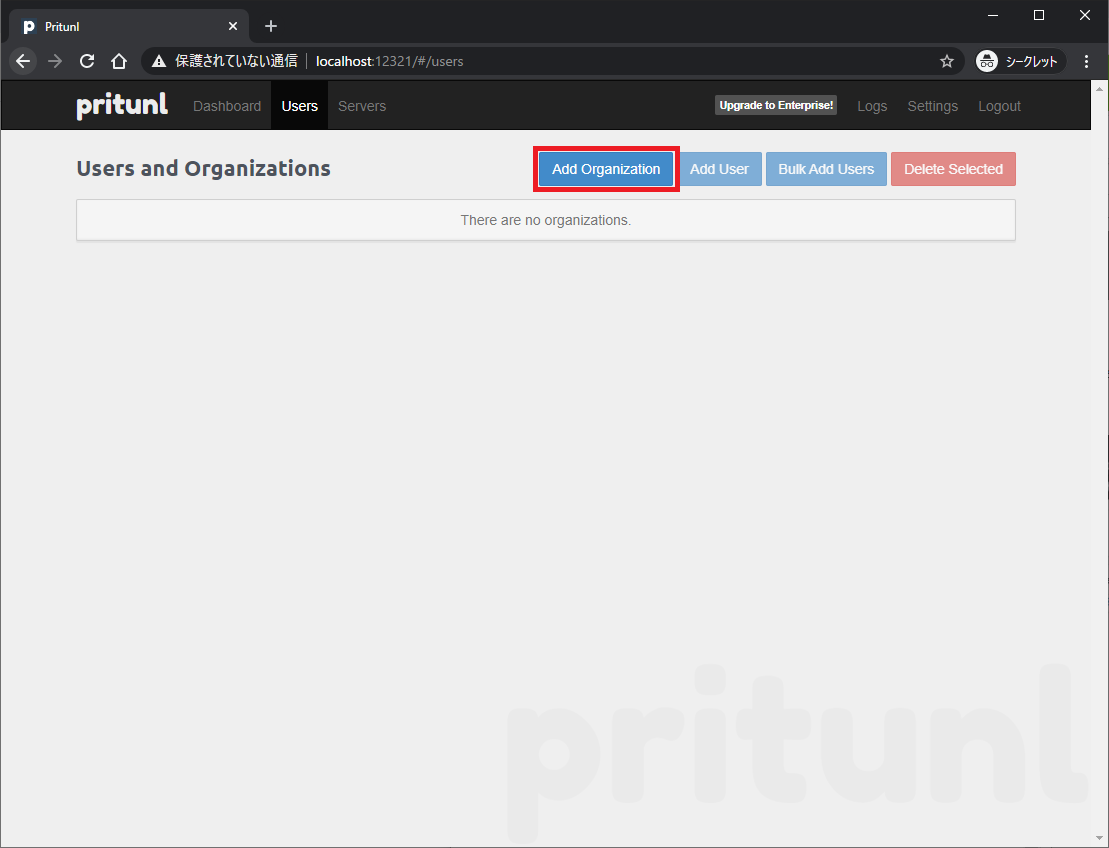The width and height of the screenshot is (1109, 848).
Task: Click the browser forward arrow
Action: point(55,61)
